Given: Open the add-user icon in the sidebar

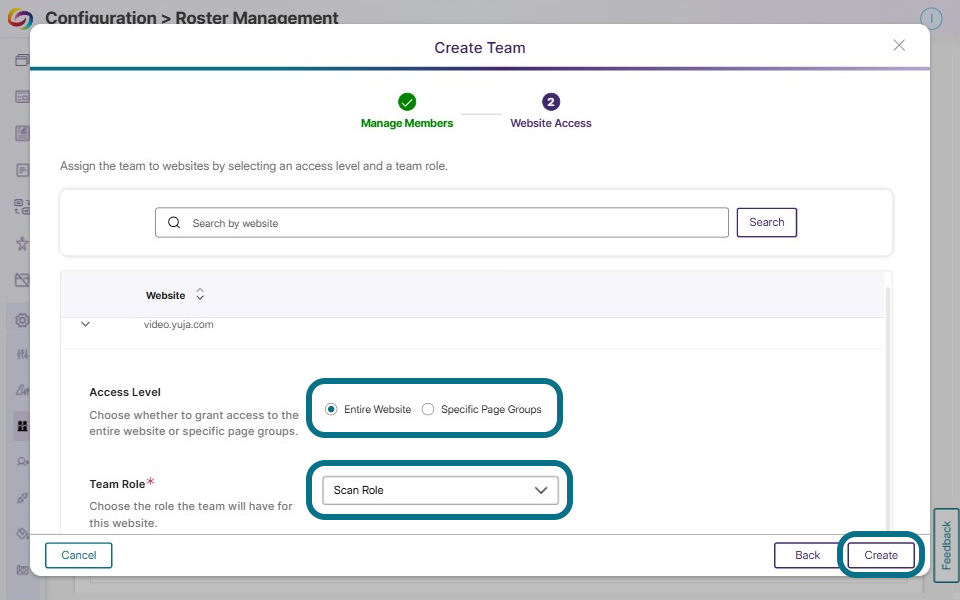Looking at the screenshot, I should click(22, 462).
